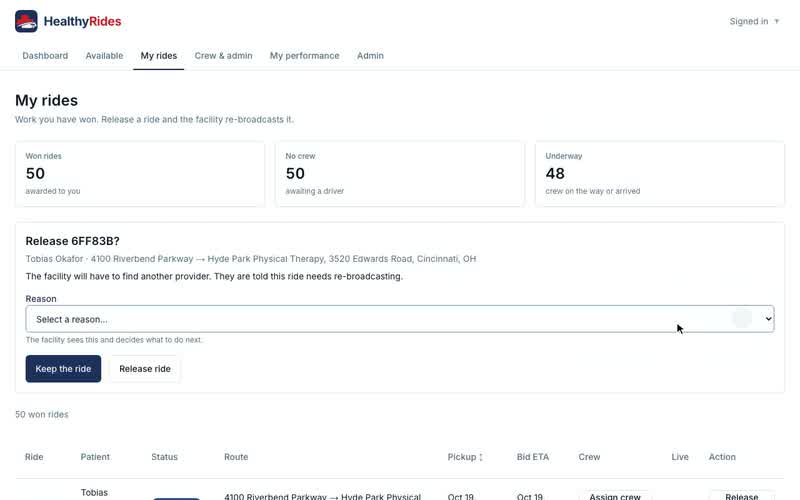Click the Bid ETA column header

tap(533, 457)
